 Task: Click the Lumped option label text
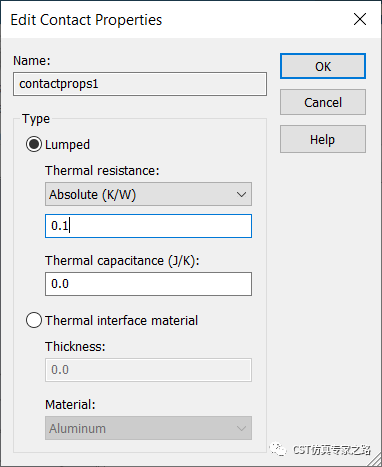pyautogui.click(x=67, y=145)
